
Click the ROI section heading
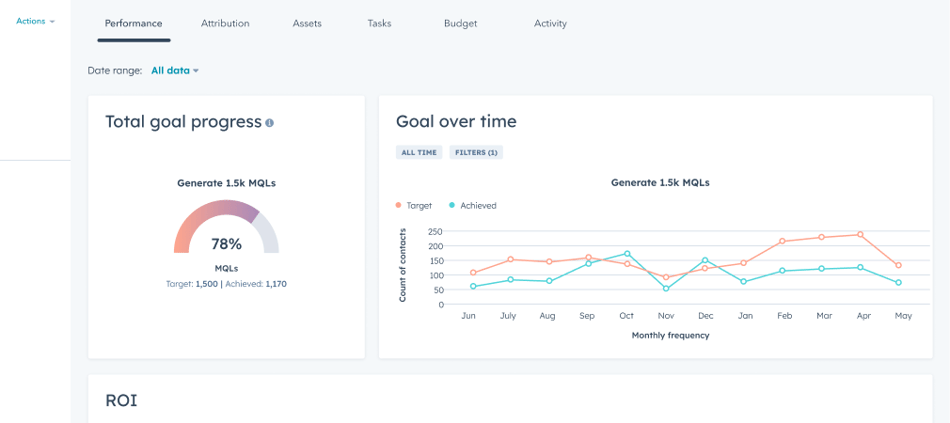tap(121, 401)
